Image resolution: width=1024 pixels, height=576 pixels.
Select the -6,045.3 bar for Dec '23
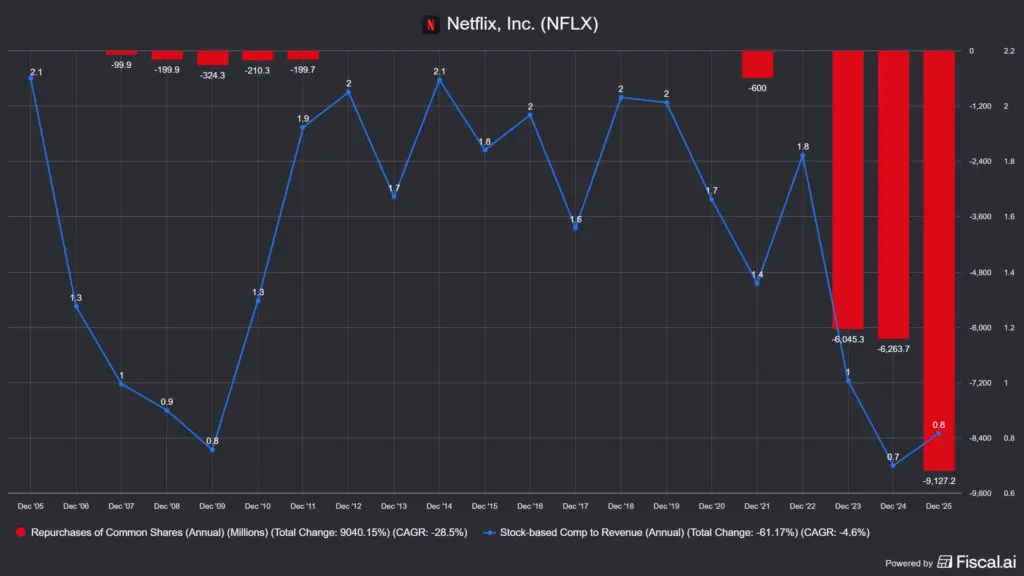coord(848,190)
